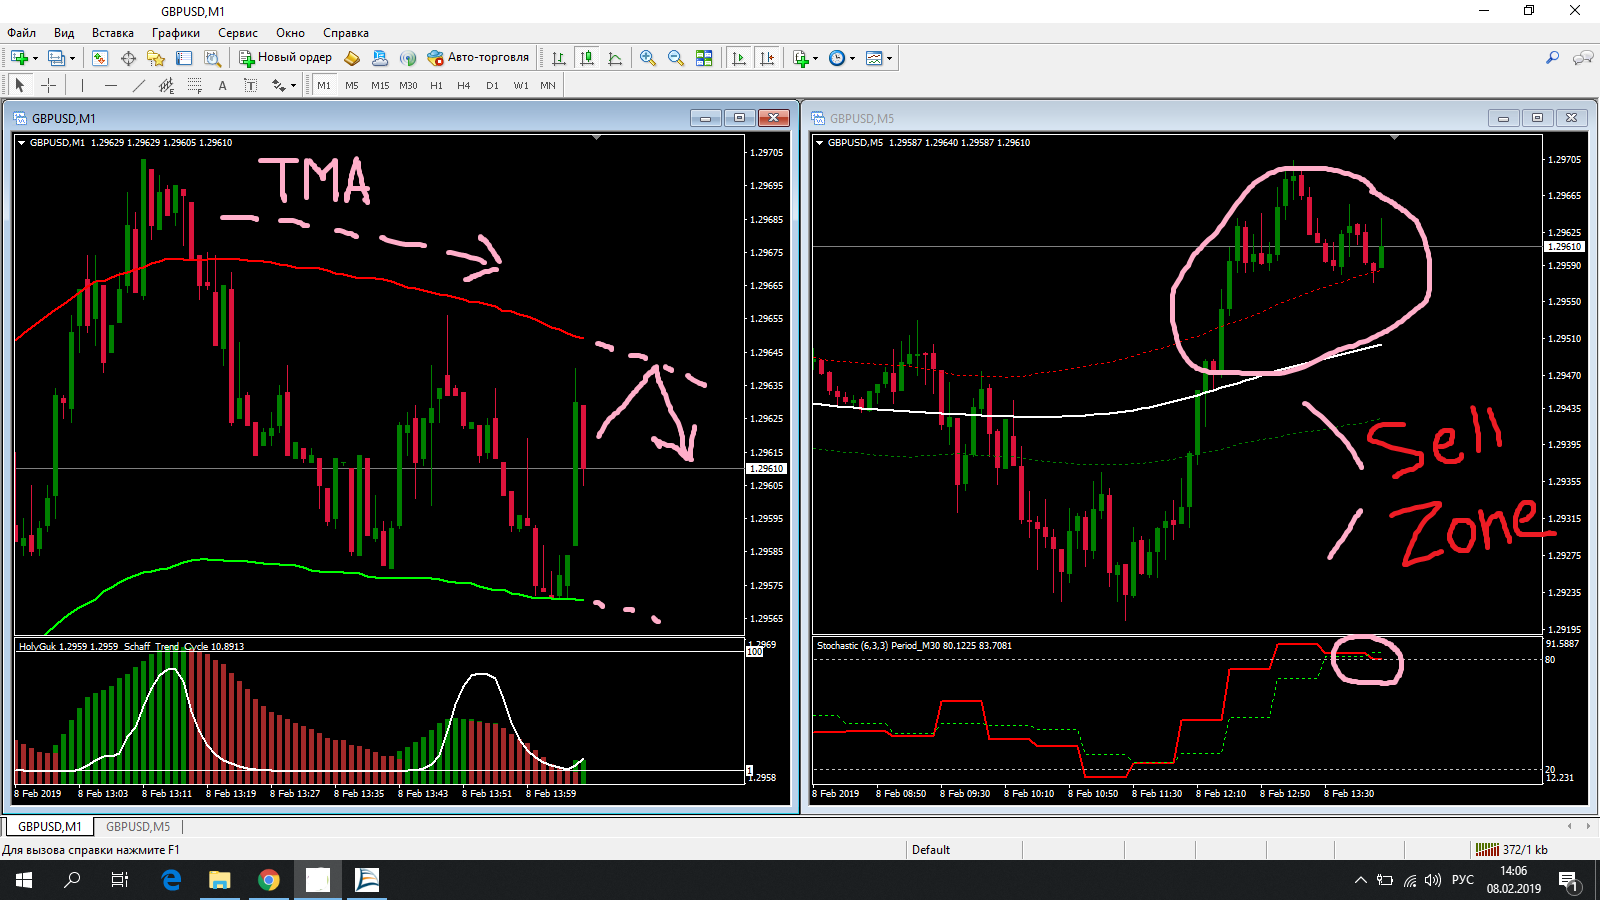Open the Data Window crosshair-circle icon
The image size is (1600, 900).
tap(128, 58)
